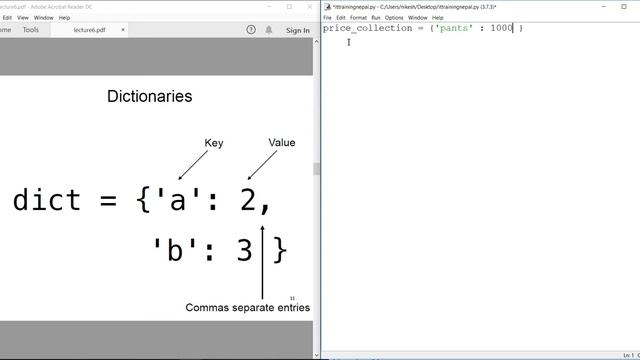Screen dimensions: 640x360
Task: Click the 'dict' word in the slide
Action: click(47, 200)
